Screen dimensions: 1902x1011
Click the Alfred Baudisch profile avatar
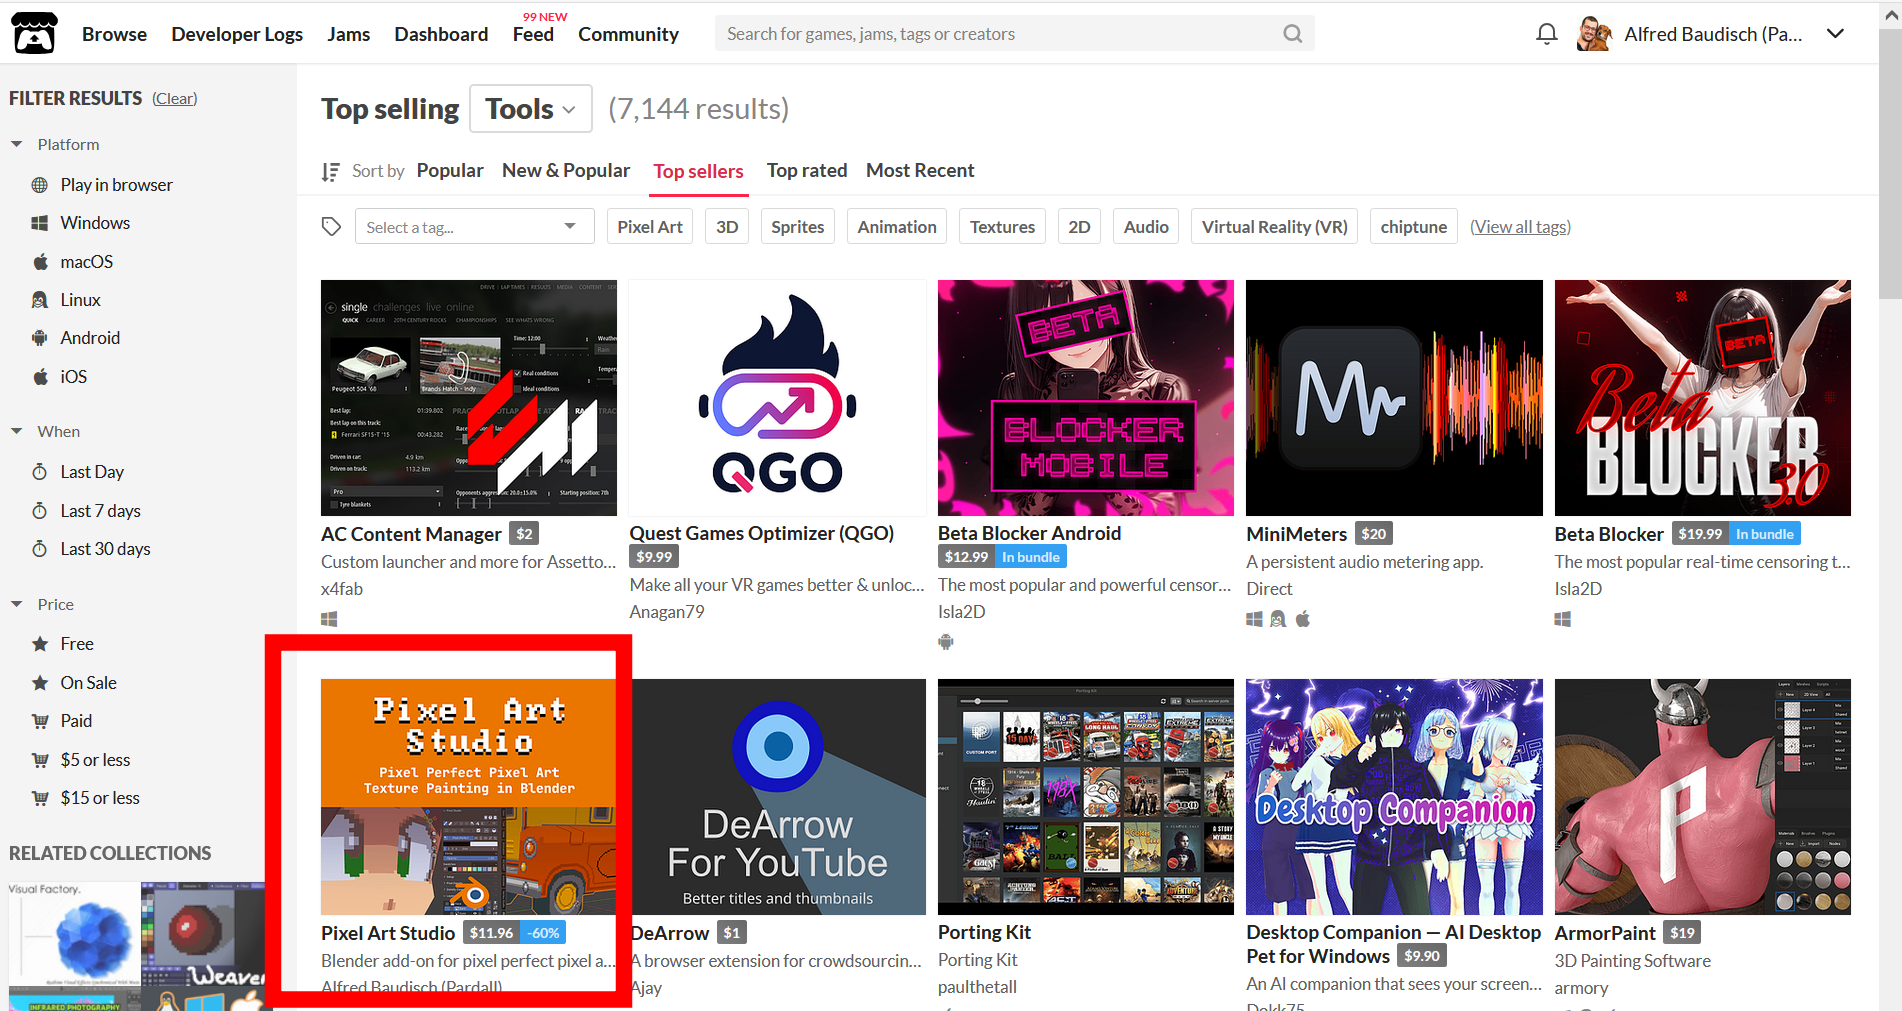(x=1594, y=34)
